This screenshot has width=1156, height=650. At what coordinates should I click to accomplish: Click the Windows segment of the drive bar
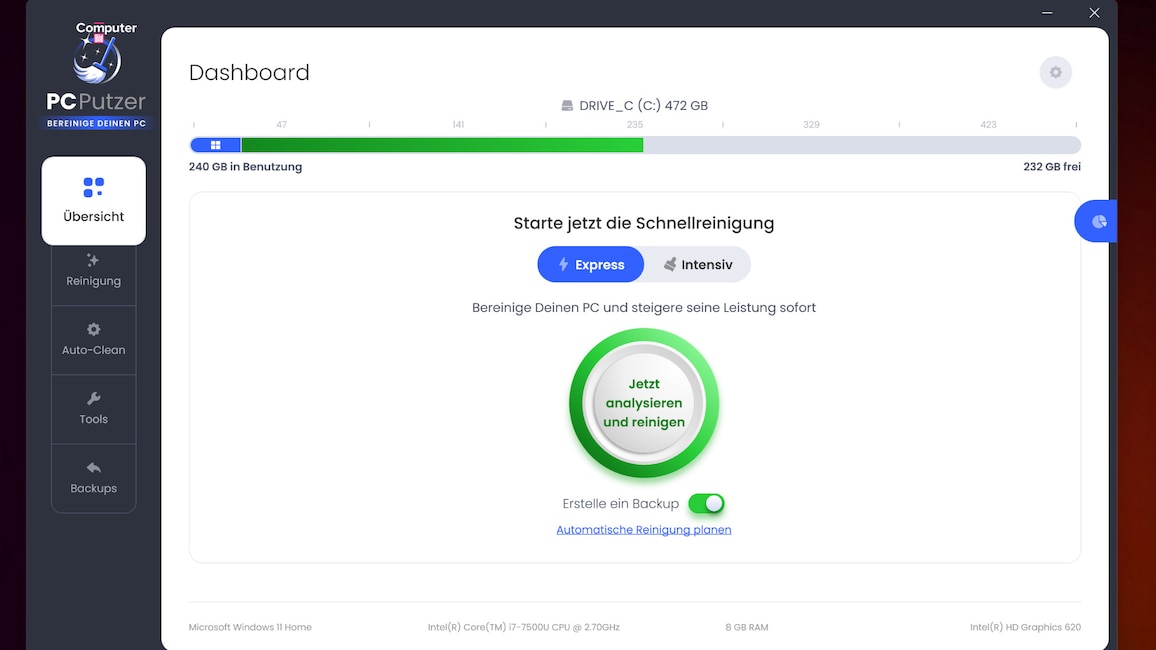click(x=215, y=145)
